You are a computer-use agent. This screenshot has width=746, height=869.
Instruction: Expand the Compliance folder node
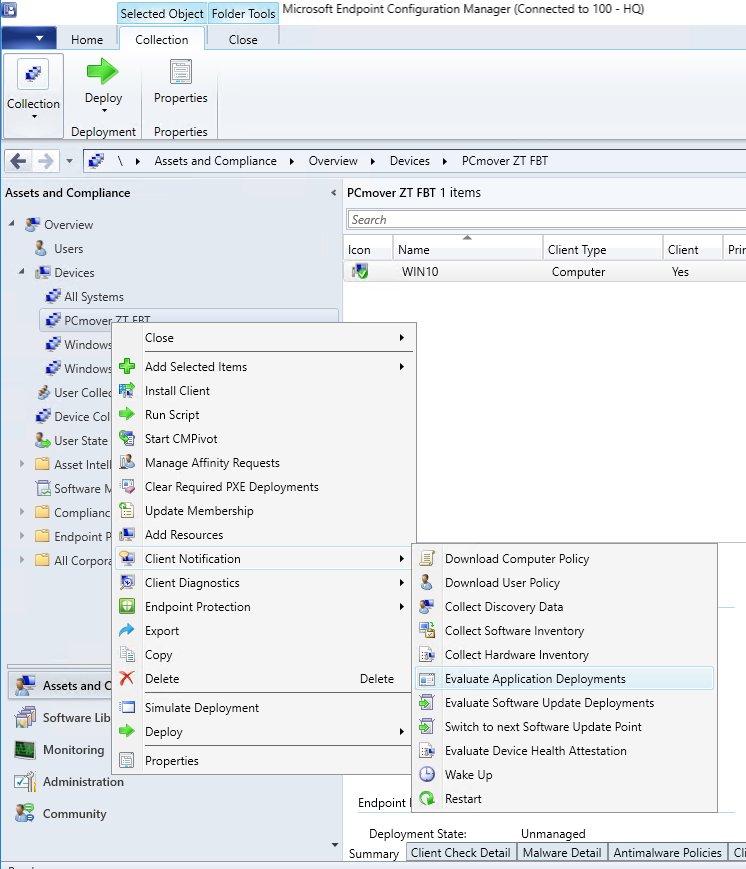[x=22, y=512]
